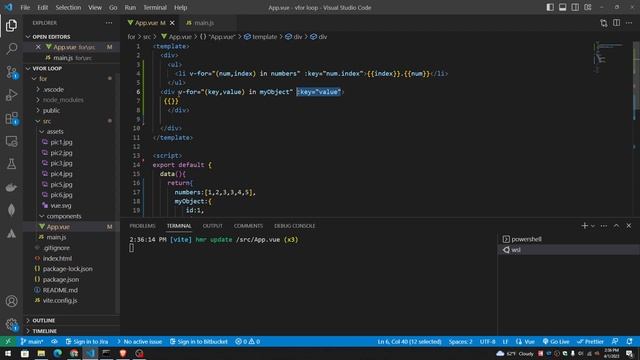Open the Accounts menu icon
The image size is (640, 360).
tap(11, 301)
